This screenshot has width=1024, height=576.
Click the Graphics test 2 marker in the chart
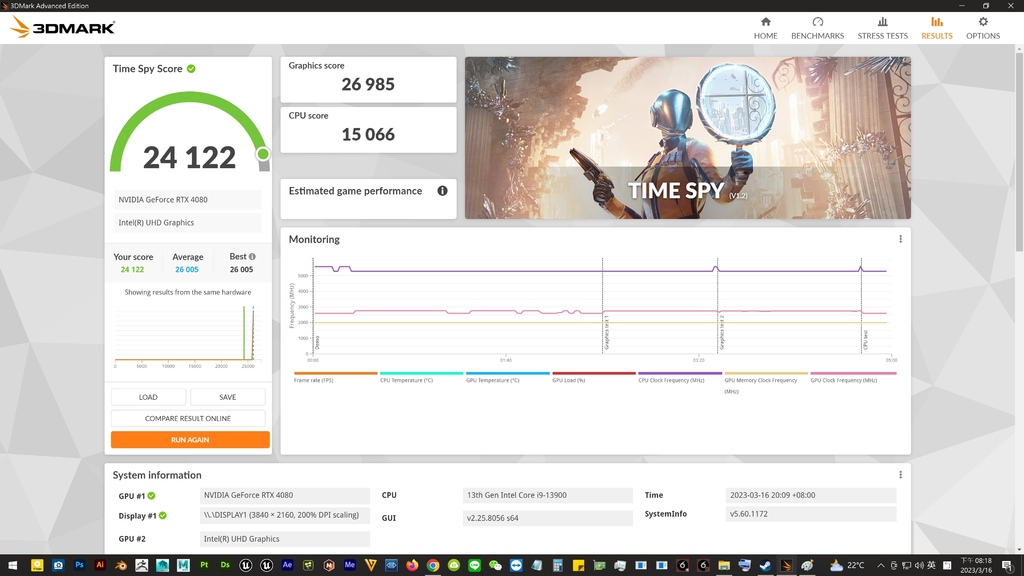pyautogui.click(x=721, y=332)
